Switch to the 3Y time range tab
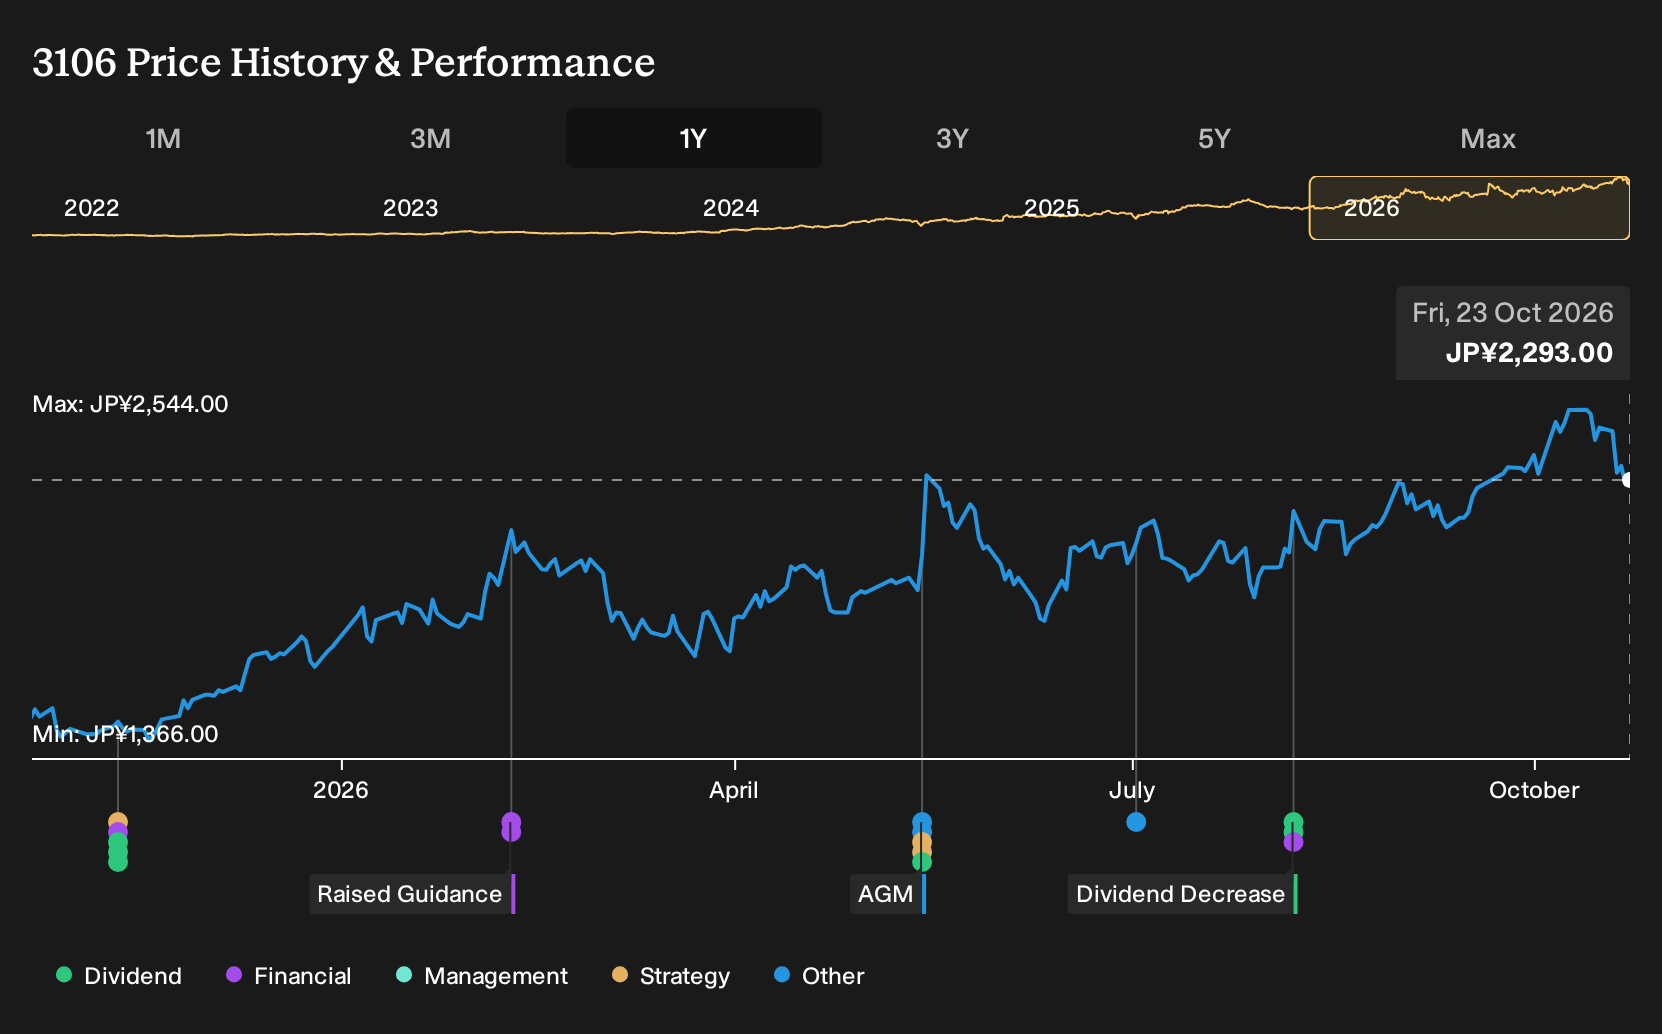Image resolution: width=1662 pixels, height=1034 pixels. (952, 138)
